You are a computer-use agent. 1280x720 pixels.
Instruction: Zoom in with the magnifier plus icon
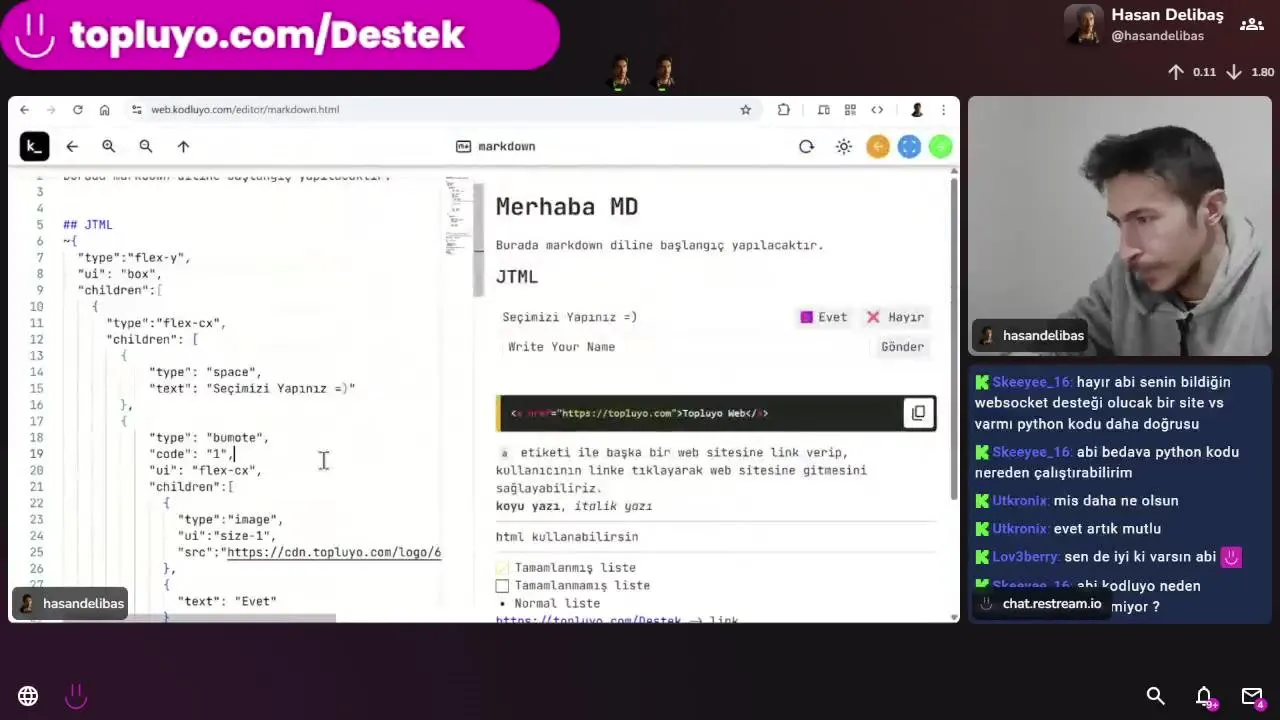click(x=109, y=147)
